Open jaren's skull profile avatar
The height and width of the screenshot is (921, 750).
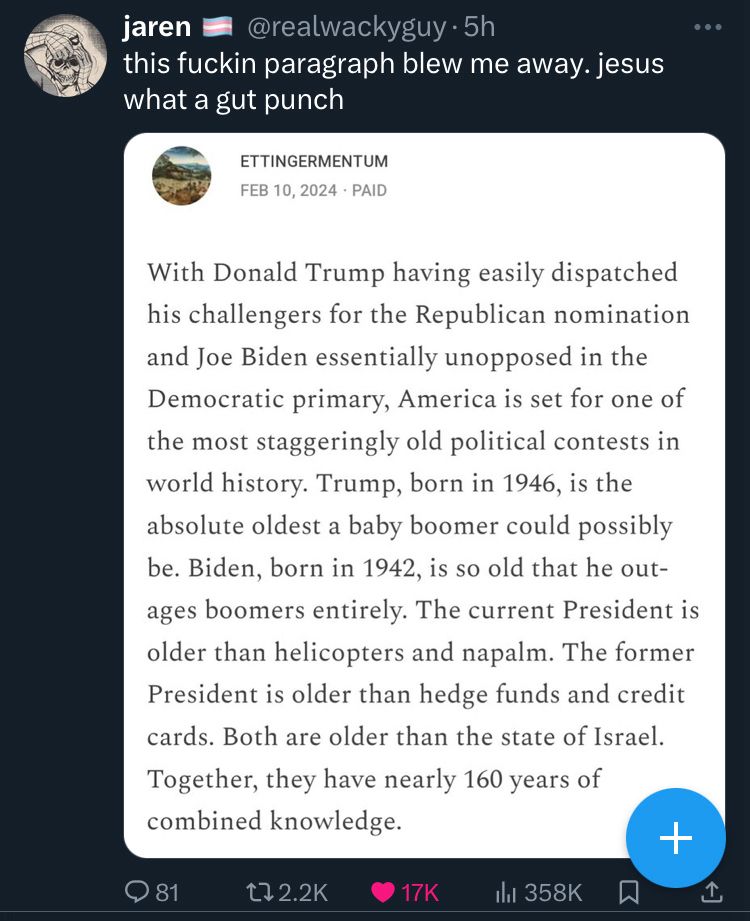64,56
